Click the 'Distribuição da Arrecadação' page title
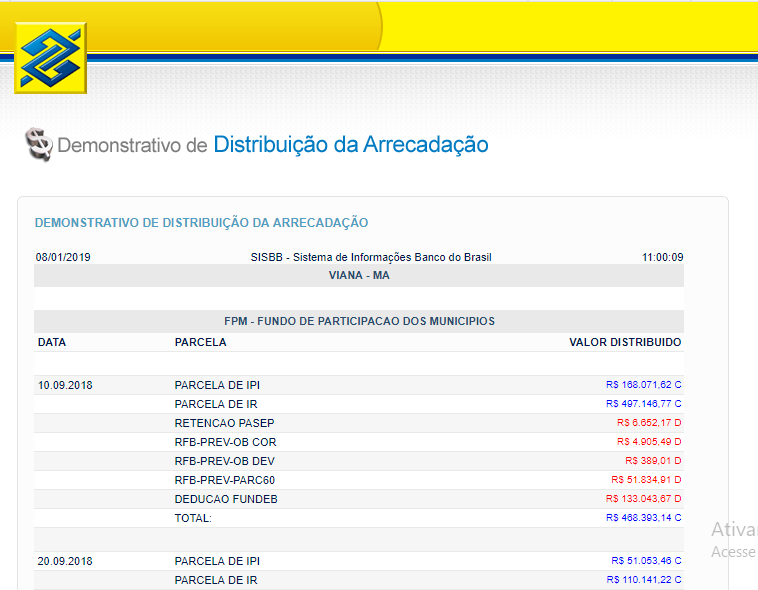Image resolution: width=758 pixels, height=590 pixels. pyautogui.click(x=350, y=145)
